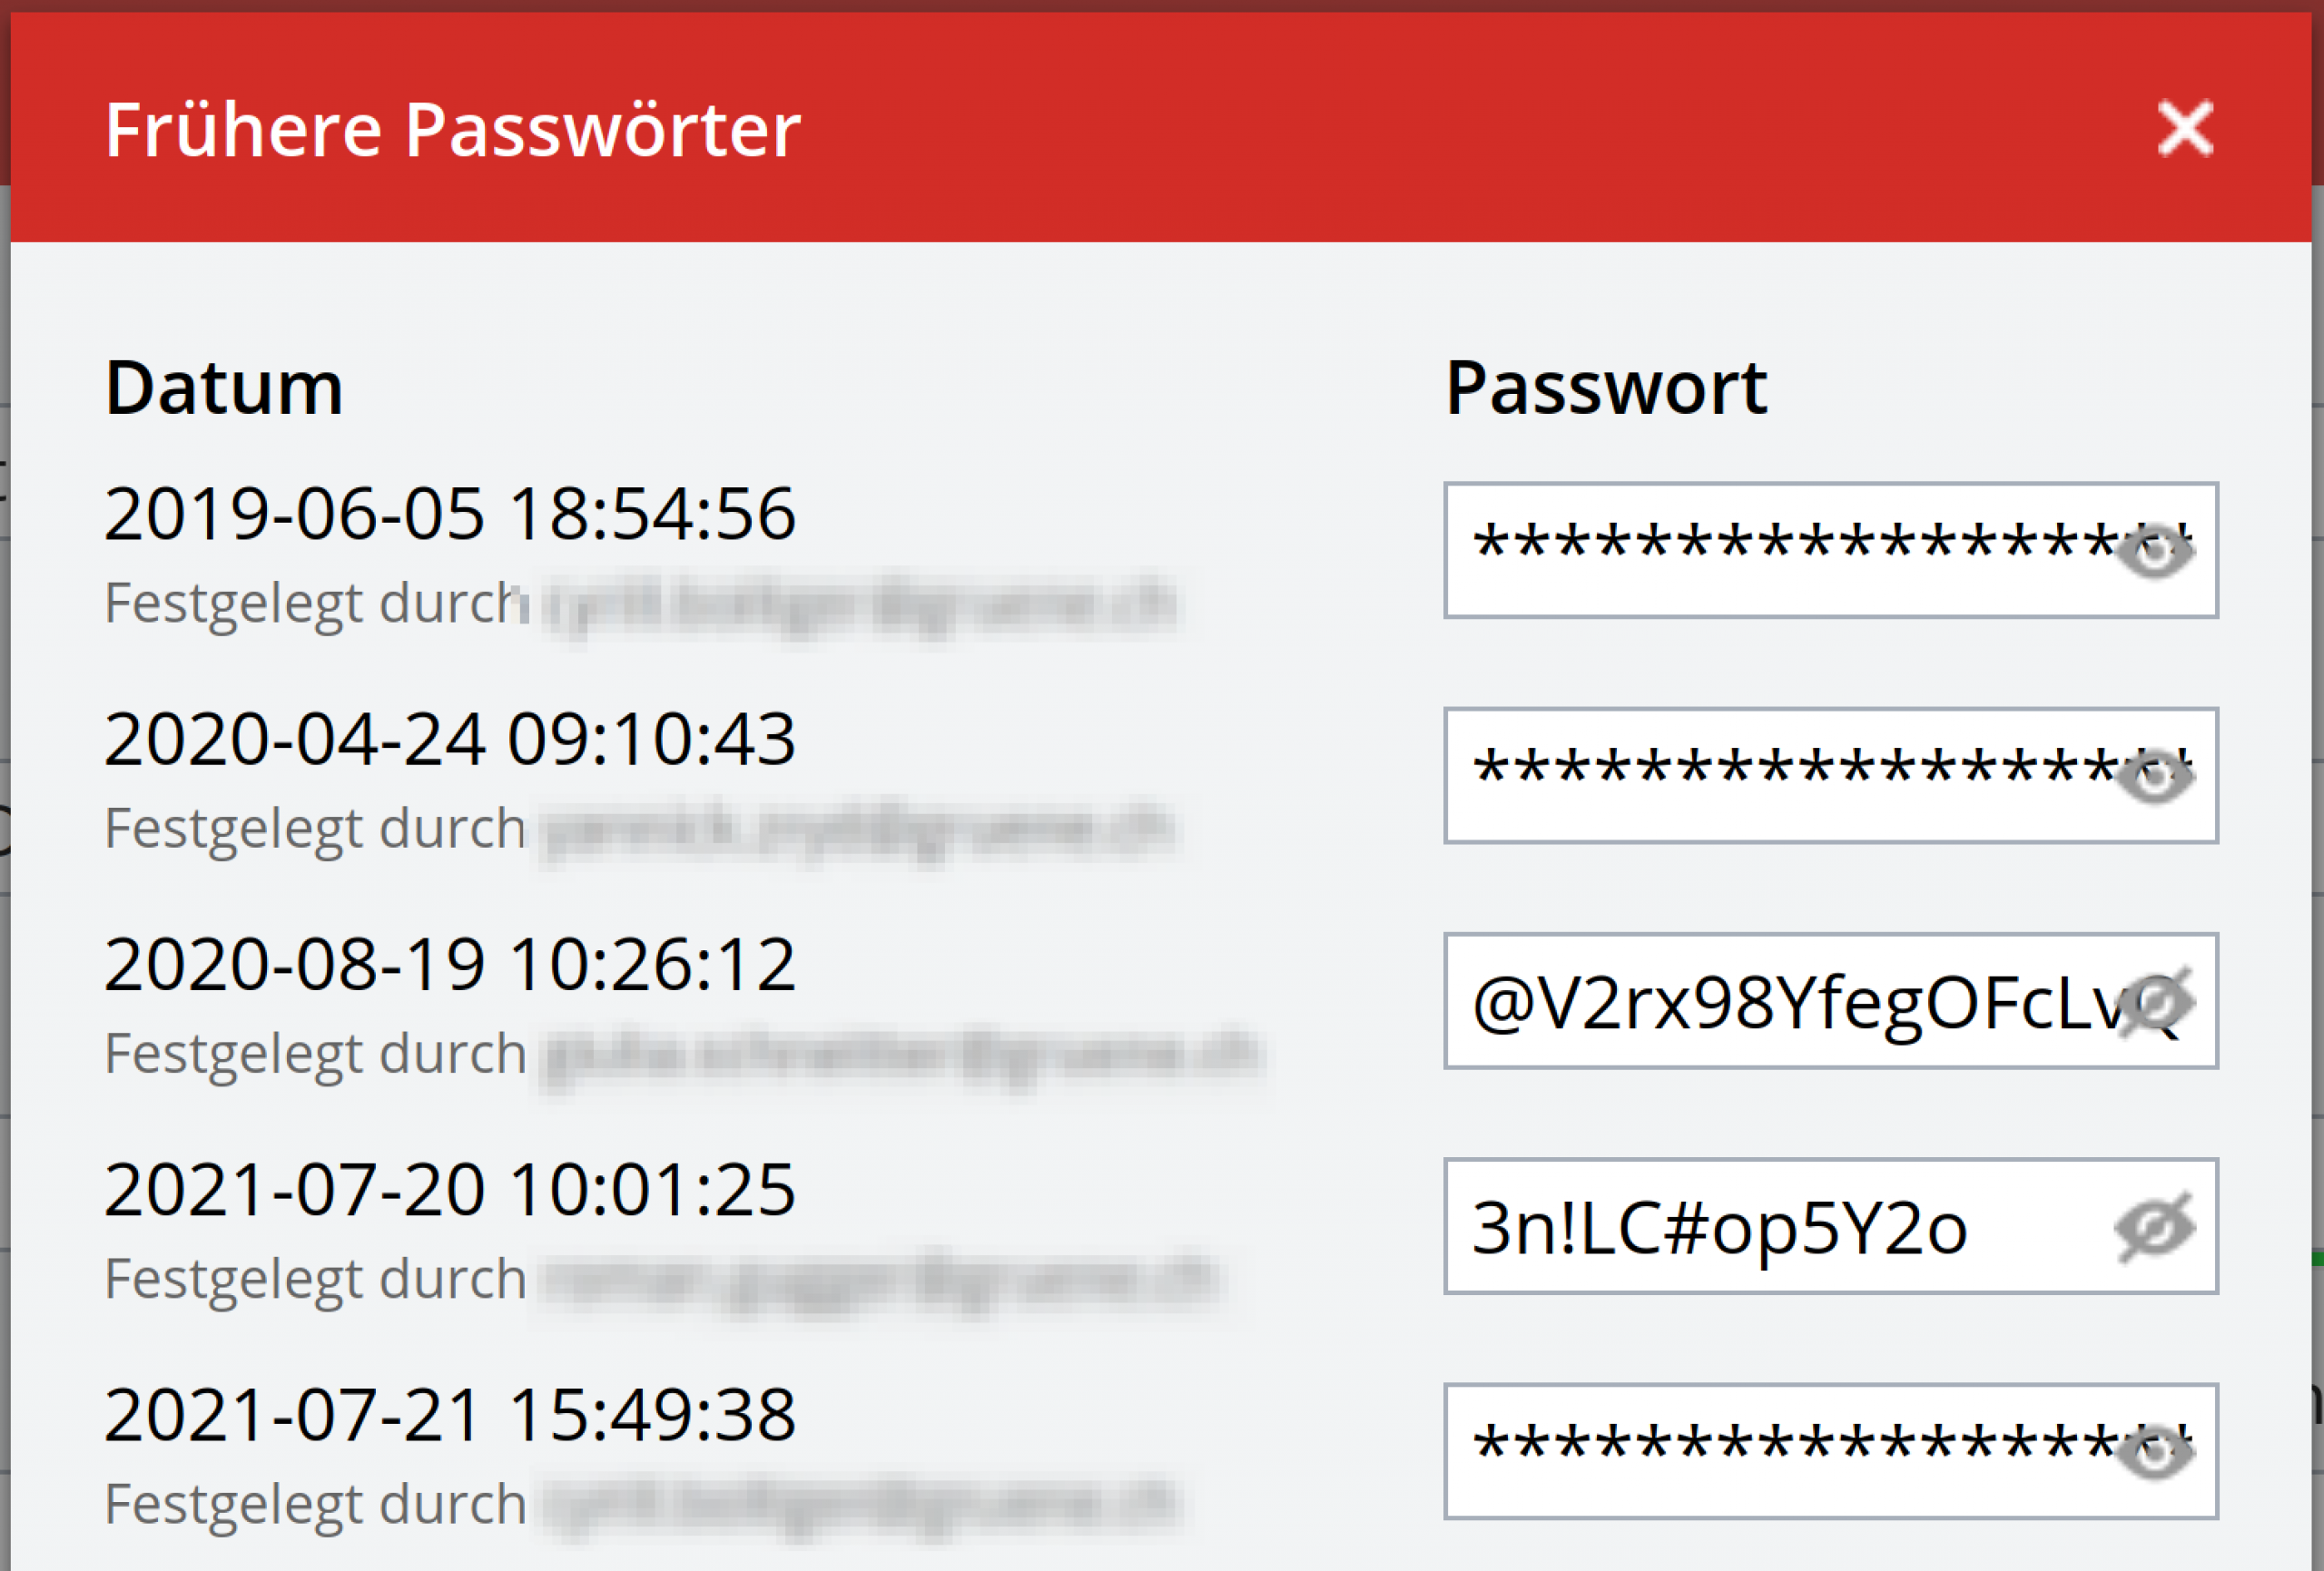Select the 2021-07-21 15:49:38 date entry
This screenshot has height=1571, width=2324.
[x=450, y=1414]
